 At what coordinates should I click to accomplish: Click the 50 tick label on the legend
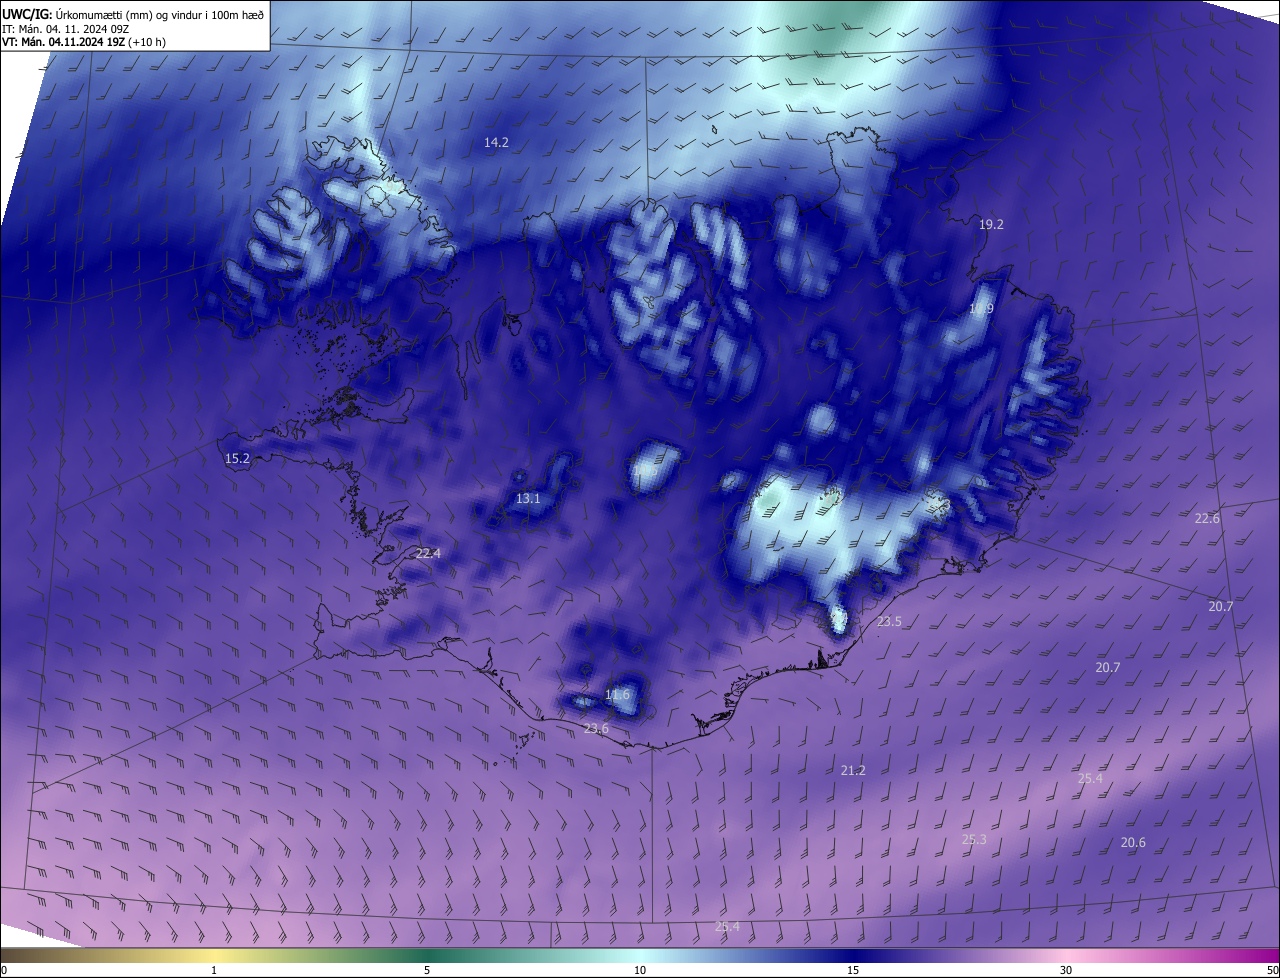1272,971
